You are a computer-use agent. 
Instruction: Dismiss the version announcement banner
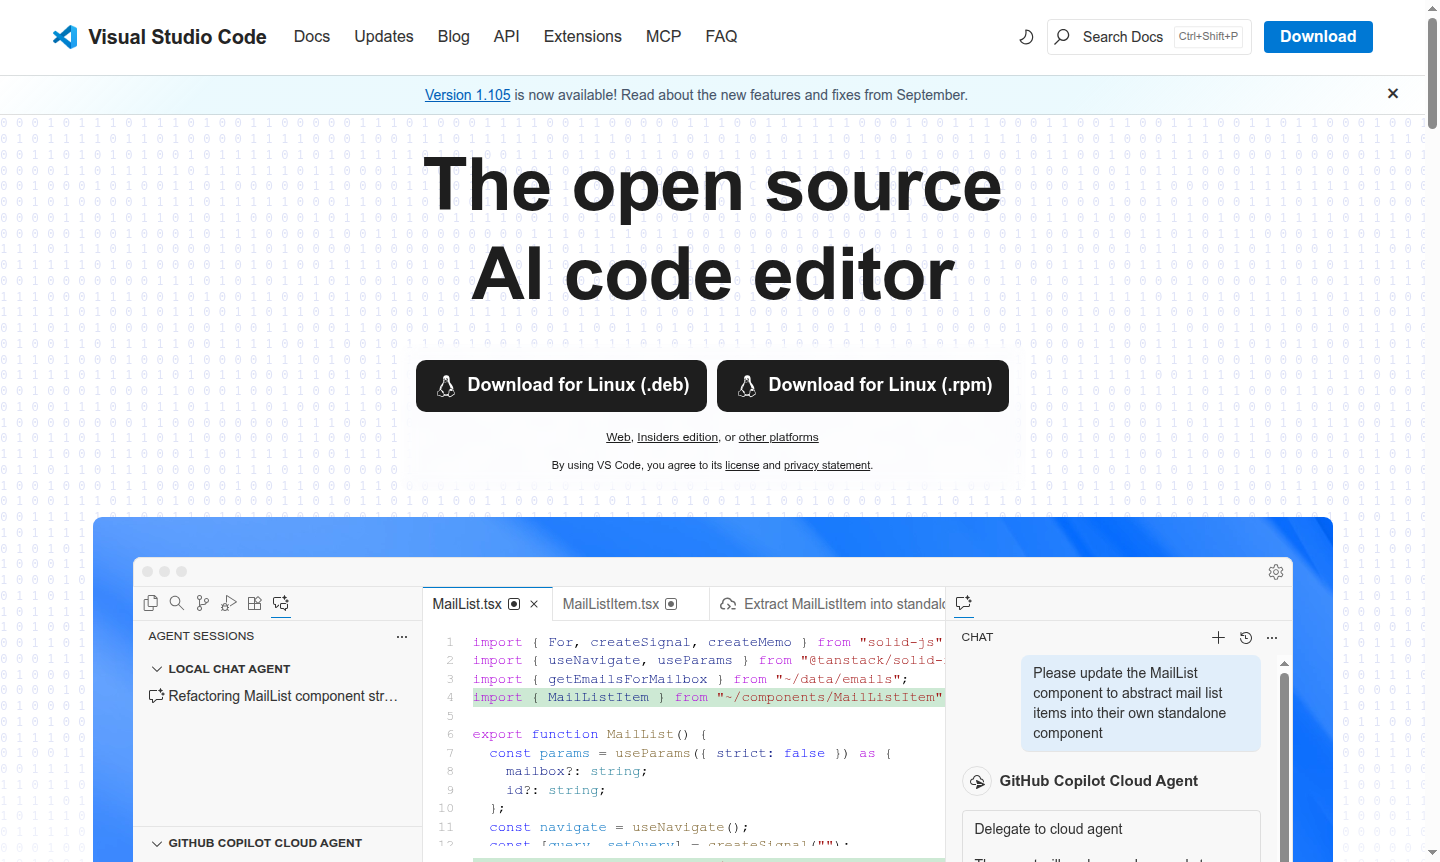(x=1393, y=93)
